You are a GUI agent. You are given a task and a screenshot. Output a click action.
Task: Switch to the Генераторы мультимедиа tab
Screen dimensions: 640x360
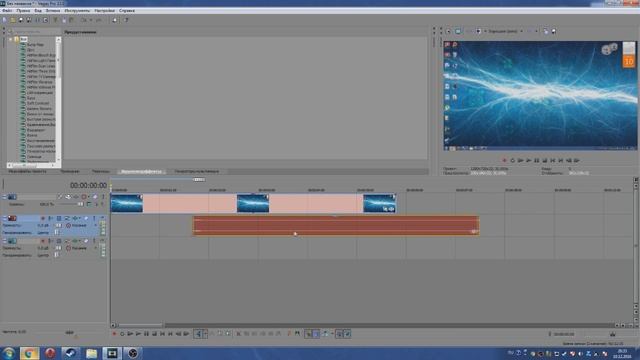coord(197,171)
